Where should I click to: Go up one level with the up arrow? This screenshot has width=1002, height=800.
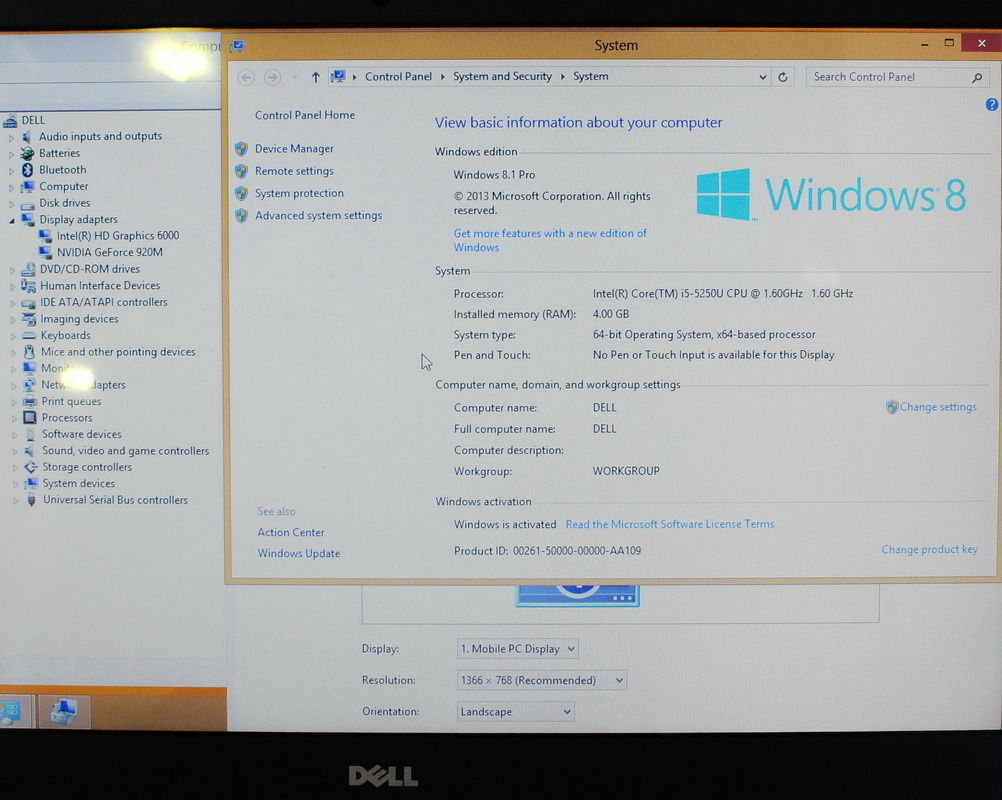(315, 77)
